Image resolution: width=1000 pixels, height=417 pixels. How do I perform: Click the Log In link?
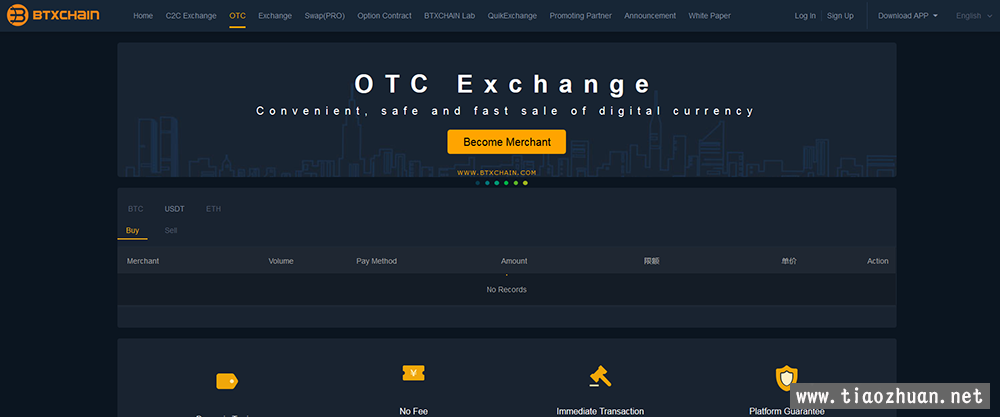[x=805, y=16]
